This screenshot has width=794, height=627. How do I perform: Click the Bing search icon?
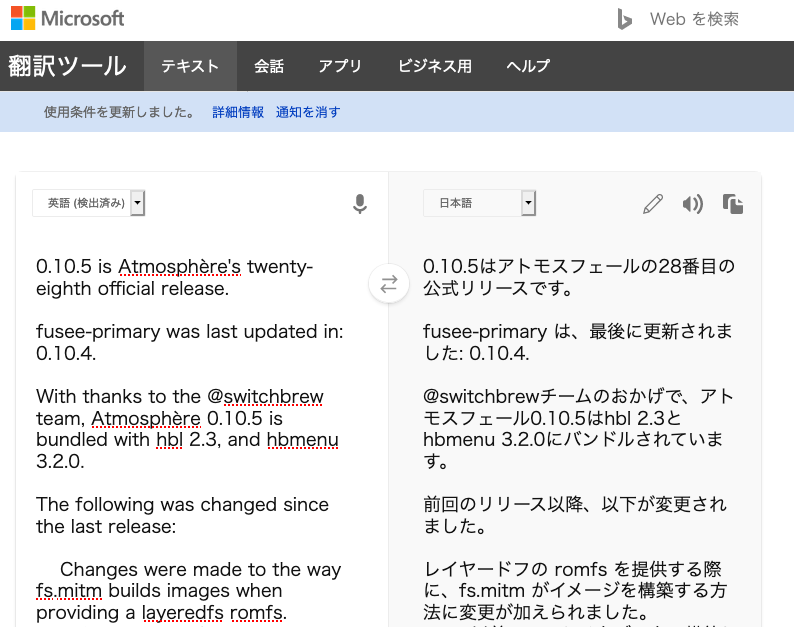click(x=624, y=19)
